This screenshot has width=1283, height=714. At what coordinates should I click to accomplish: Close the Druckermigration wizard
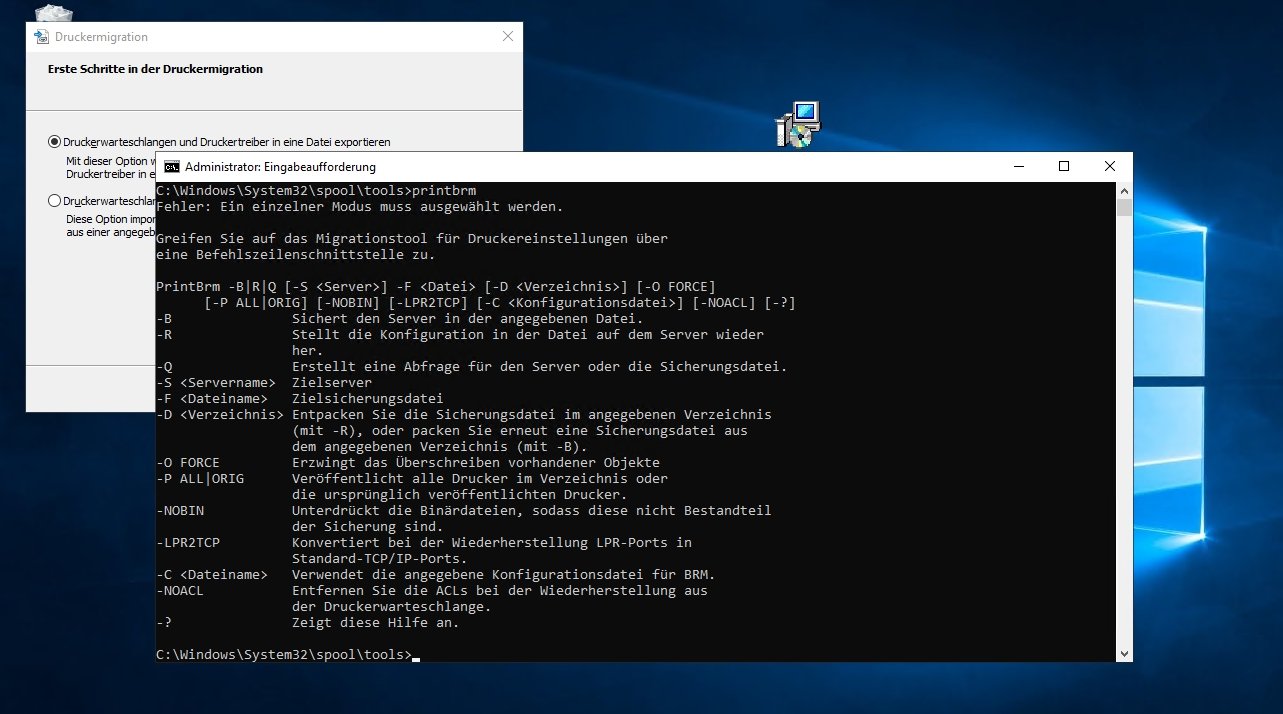point(507,36)
